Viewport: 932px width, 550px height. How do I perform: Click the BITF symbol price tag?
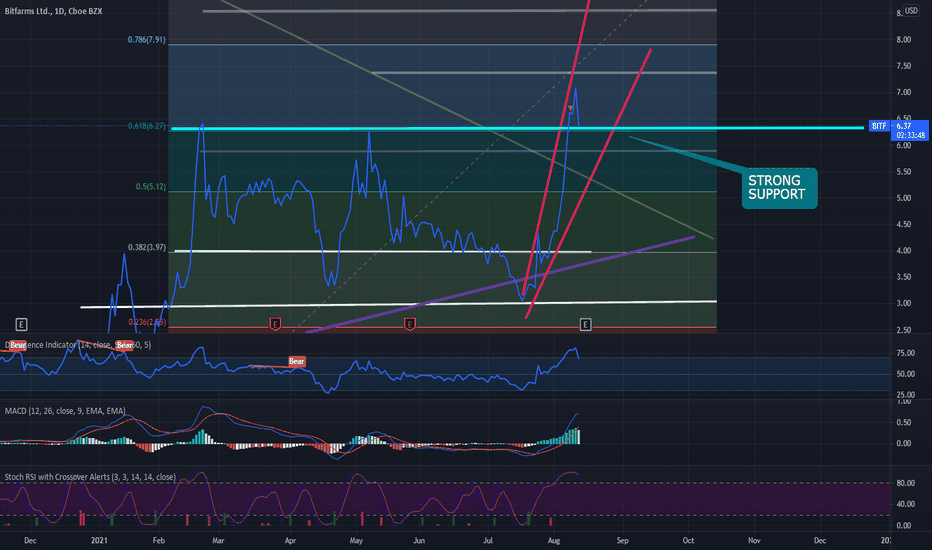point(879,126)
